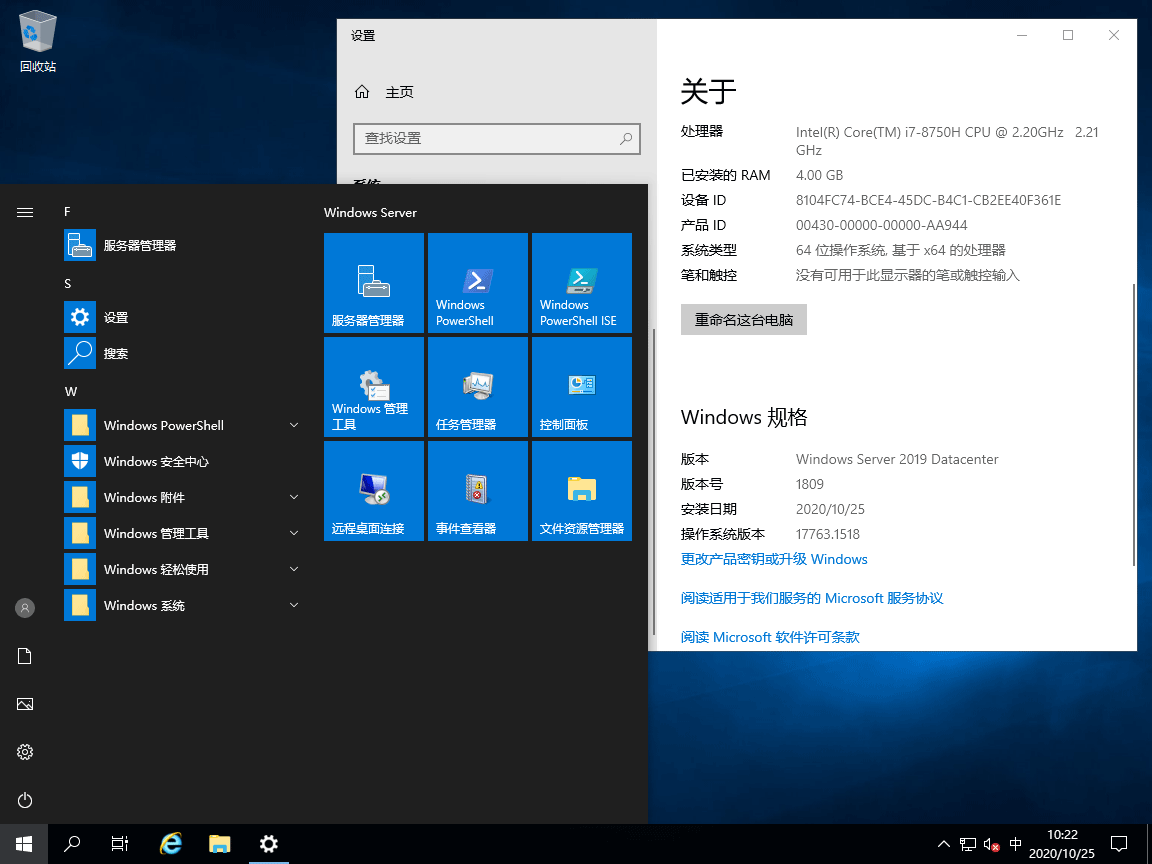1152x864 pixels.
Task: Open the Start menu hamburger menu
Action: pyautogui.click(x=24, y=212)
